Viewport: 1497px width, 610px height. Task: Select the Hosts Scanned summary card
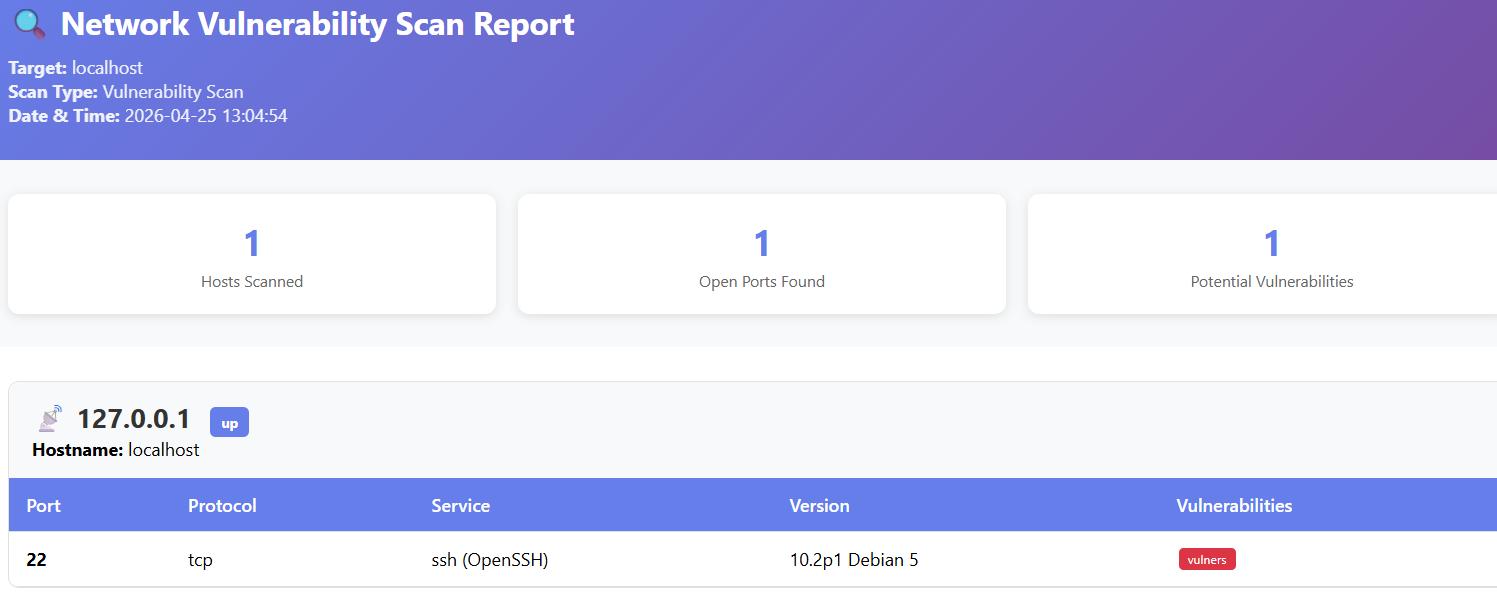[x=251, y=254]
